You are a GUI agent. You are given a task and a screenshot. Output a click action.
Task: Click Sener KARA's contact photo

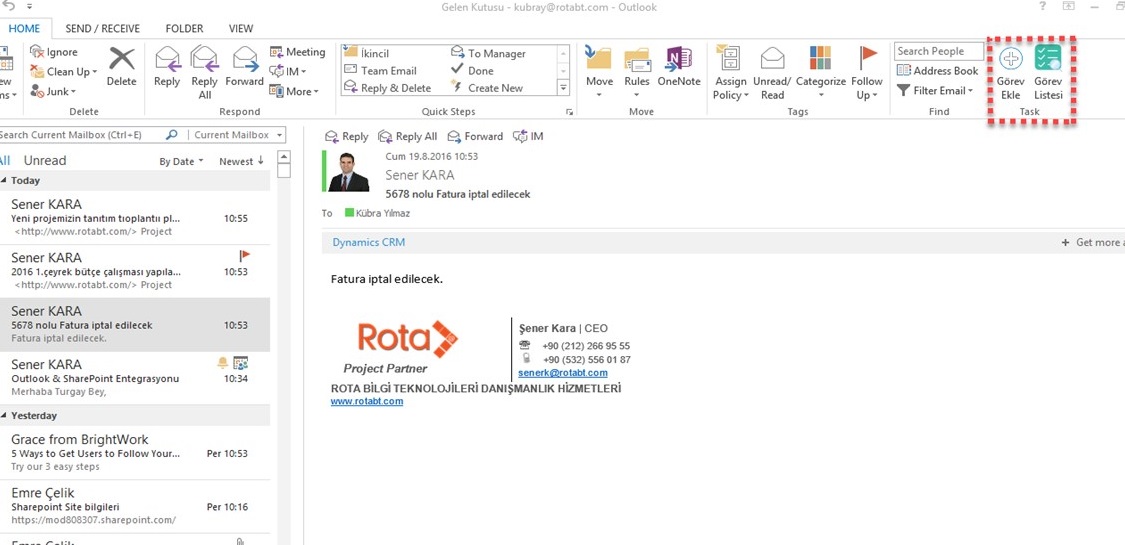tap(348, 171)
